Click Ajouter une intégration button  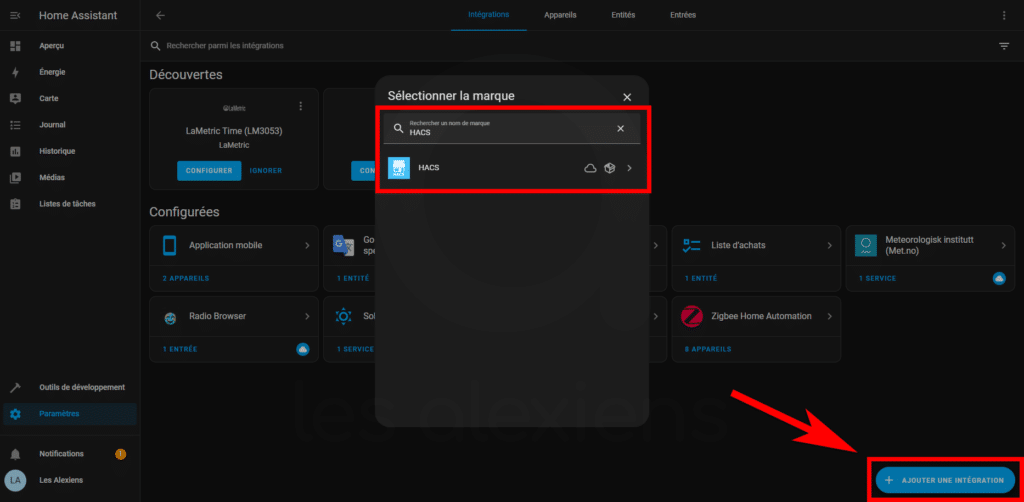click(x=945, y=480)
